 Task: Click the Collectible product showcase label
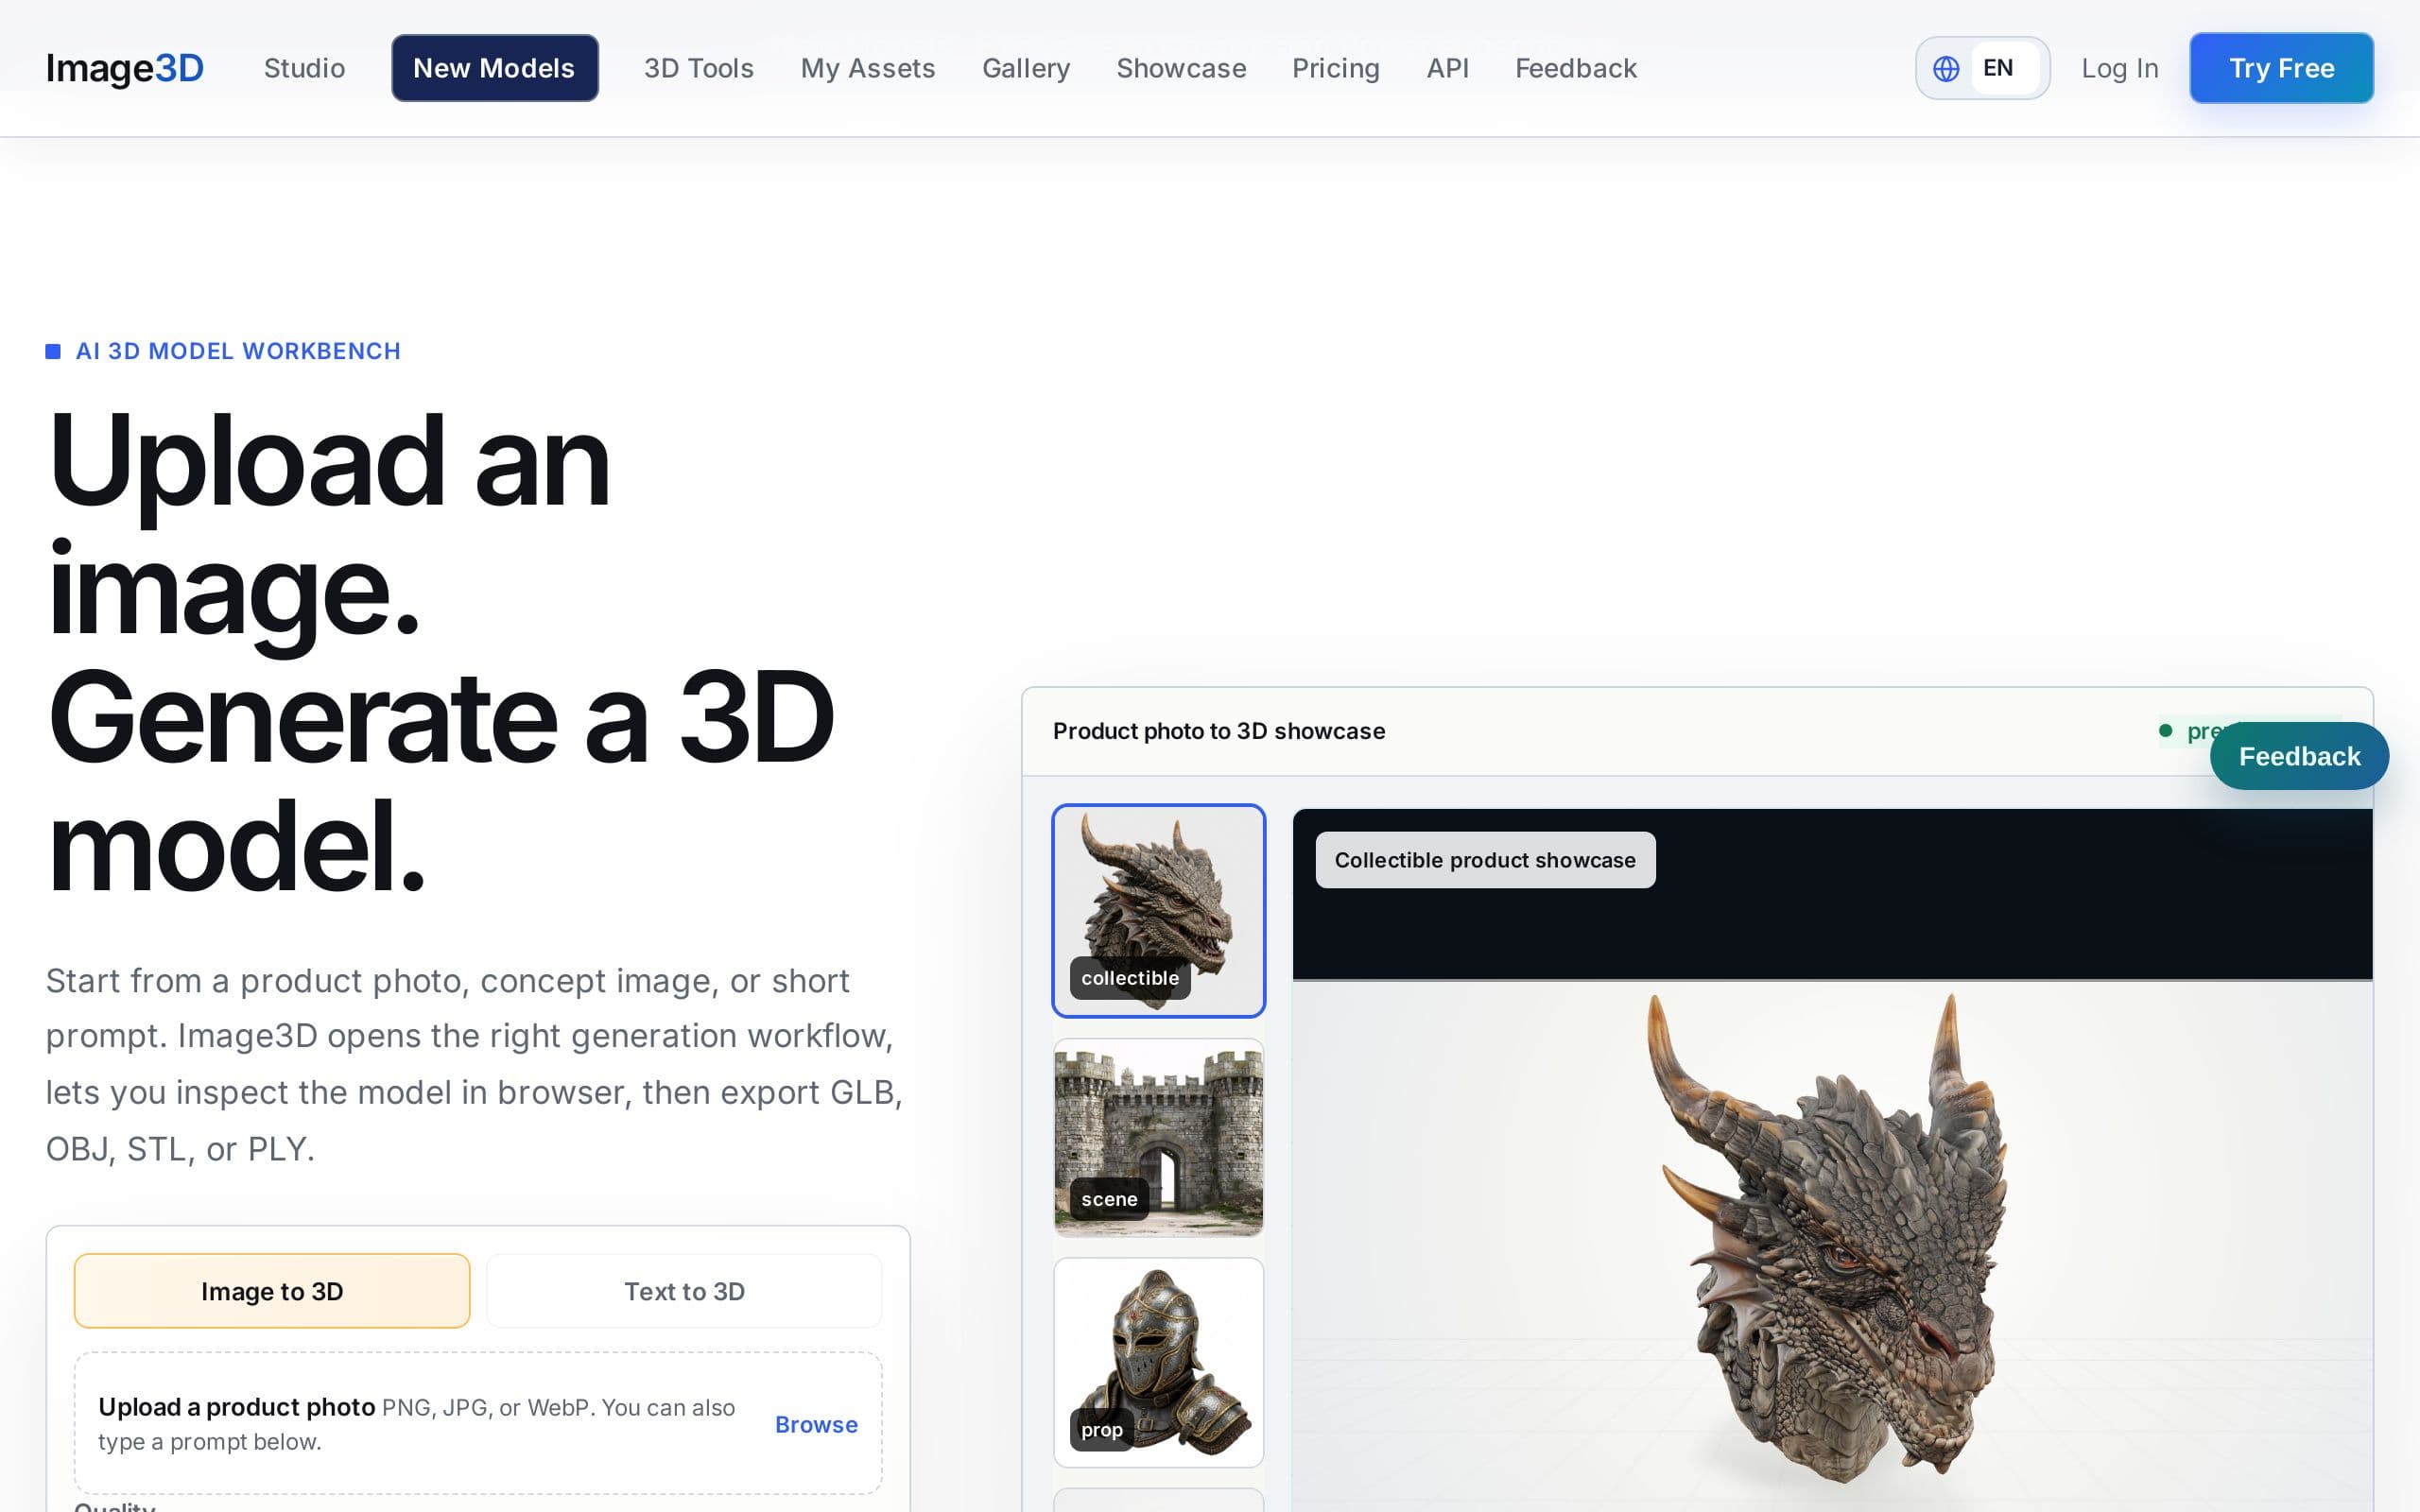(1485, 860)
